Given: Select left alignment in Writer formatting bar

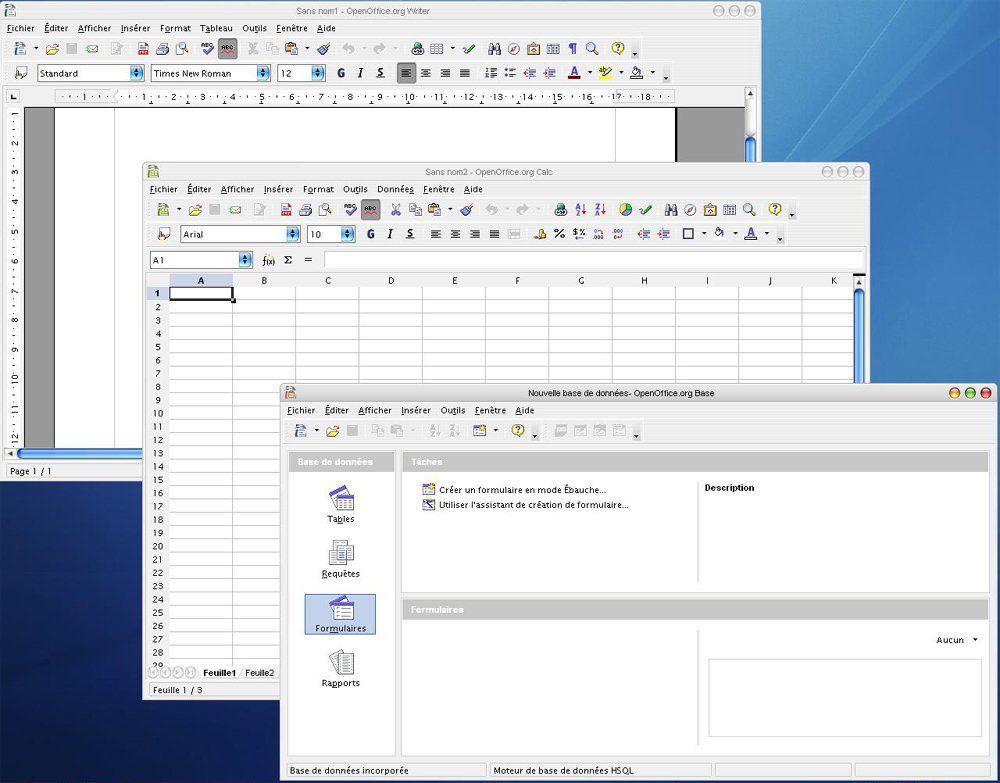Looking at the screenshot, I should pos(406,73).
